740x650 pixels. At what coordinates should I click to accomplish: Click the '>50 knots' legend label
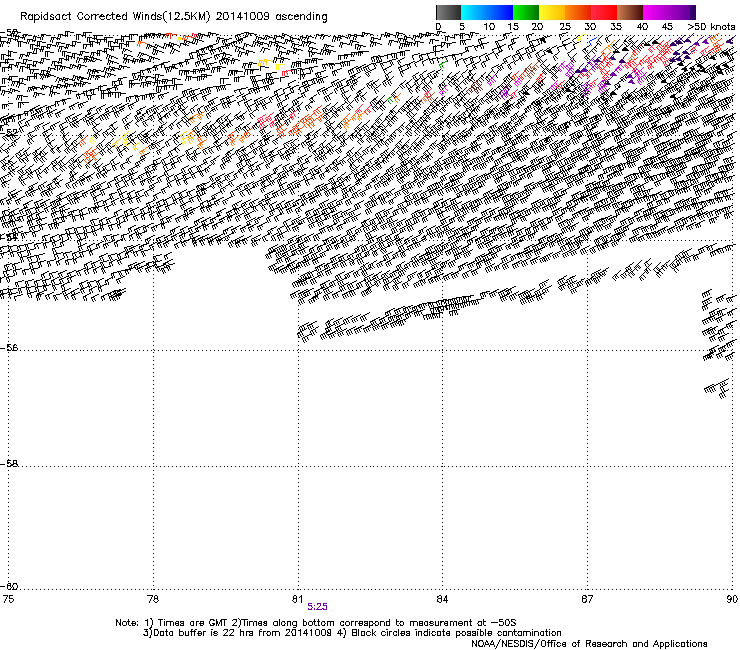coord(711,27)
